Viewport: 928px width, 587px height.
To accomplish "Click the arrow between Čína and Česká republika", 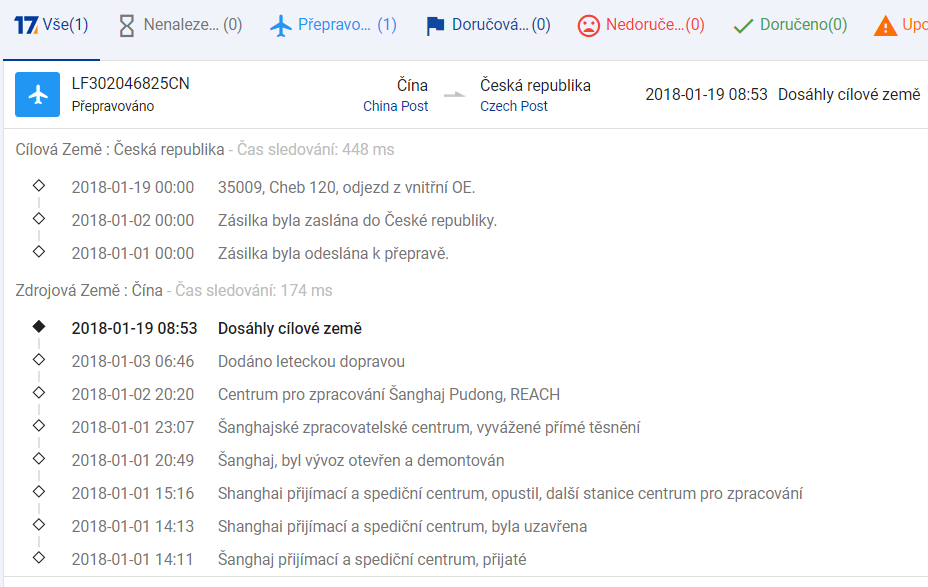I will [454, 95].
